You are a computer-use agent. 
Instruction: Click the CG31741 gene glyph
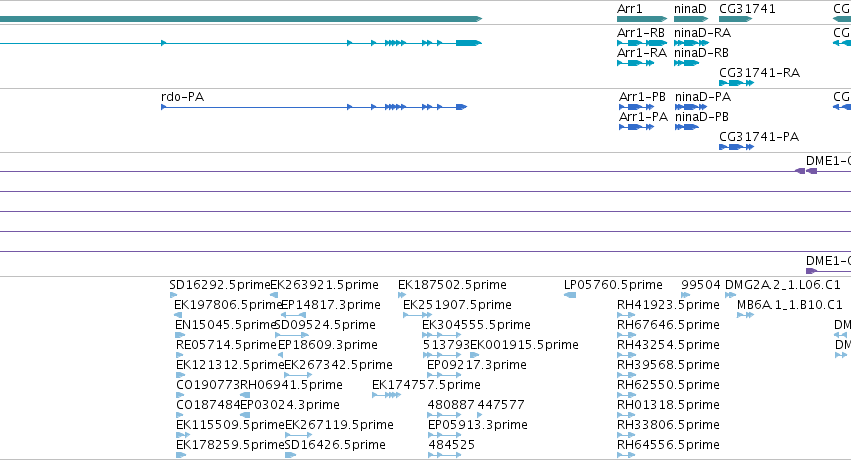point(735,19)
